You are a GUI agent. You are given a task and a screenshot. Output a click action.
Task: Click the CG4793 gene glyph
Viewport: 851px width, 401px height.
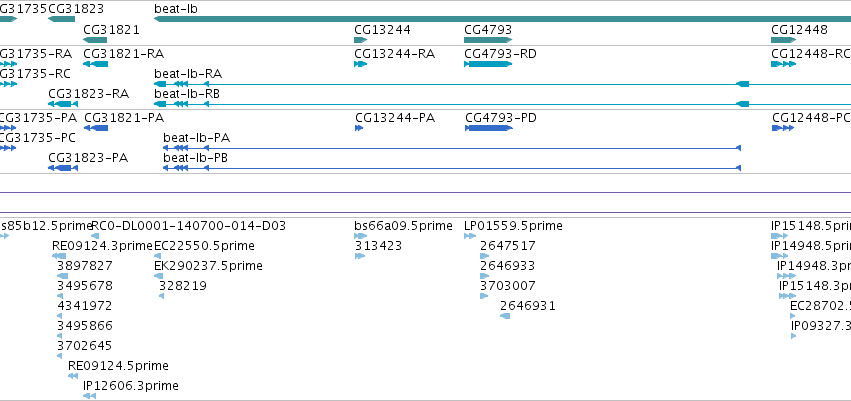488,40
